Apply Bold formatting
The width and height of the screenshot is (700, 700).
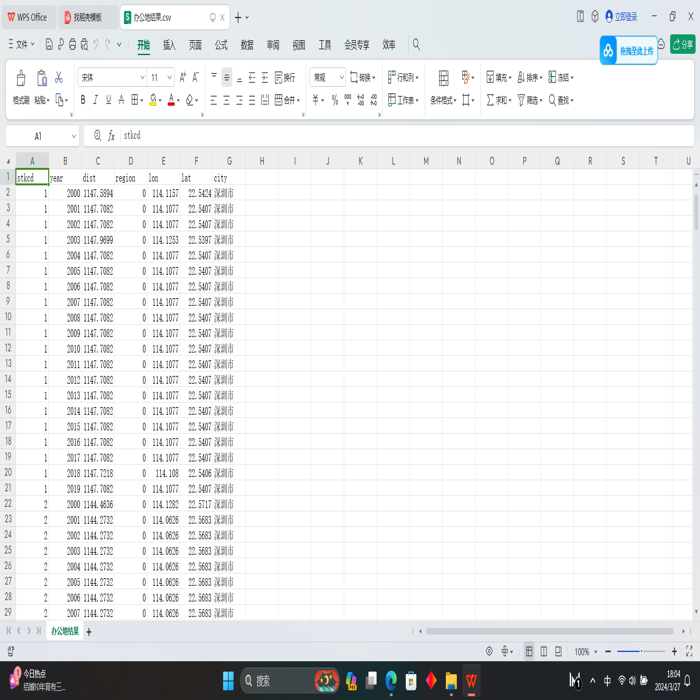pyautogui.click(x=83, y=100)
